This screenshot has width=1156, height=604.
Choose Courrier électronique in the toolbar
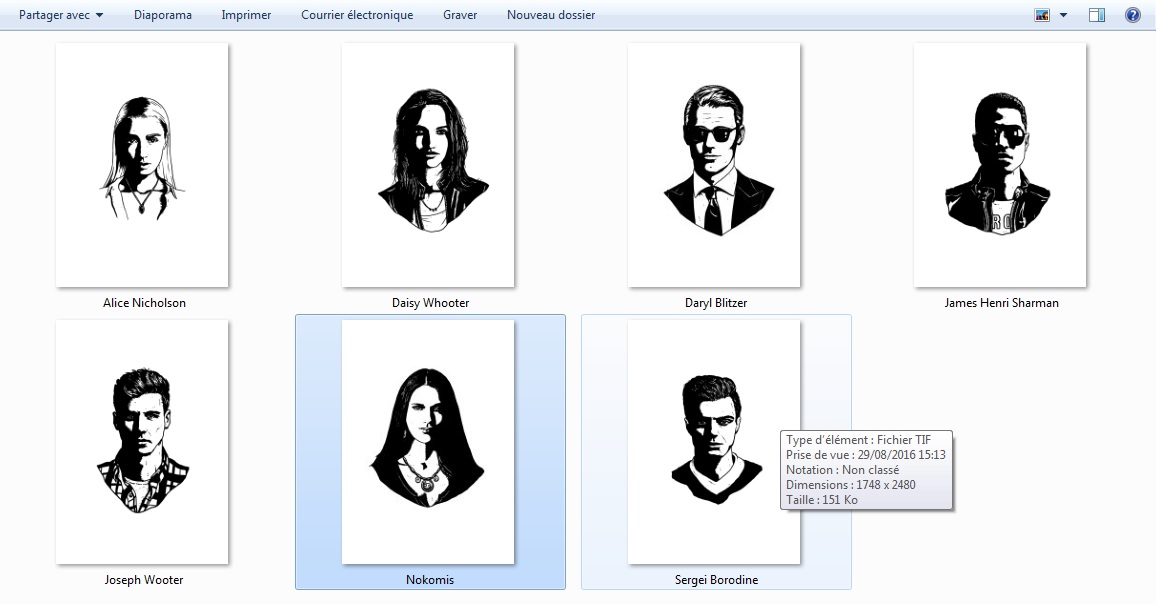click(357, 15)
